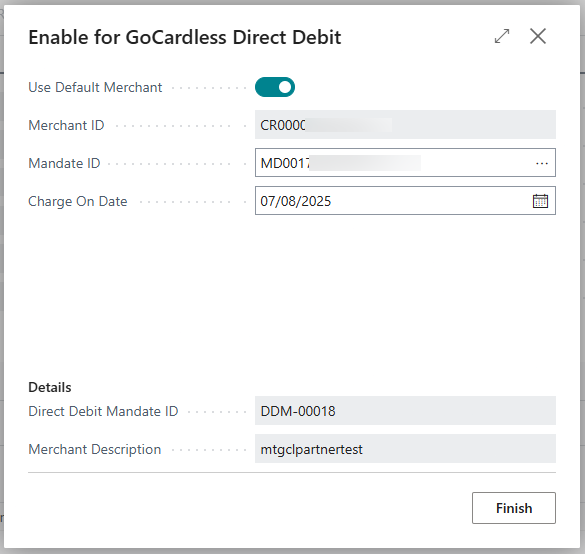
Task: Click the dialog title Enable for GoCardless
Action: pos(185,37)
